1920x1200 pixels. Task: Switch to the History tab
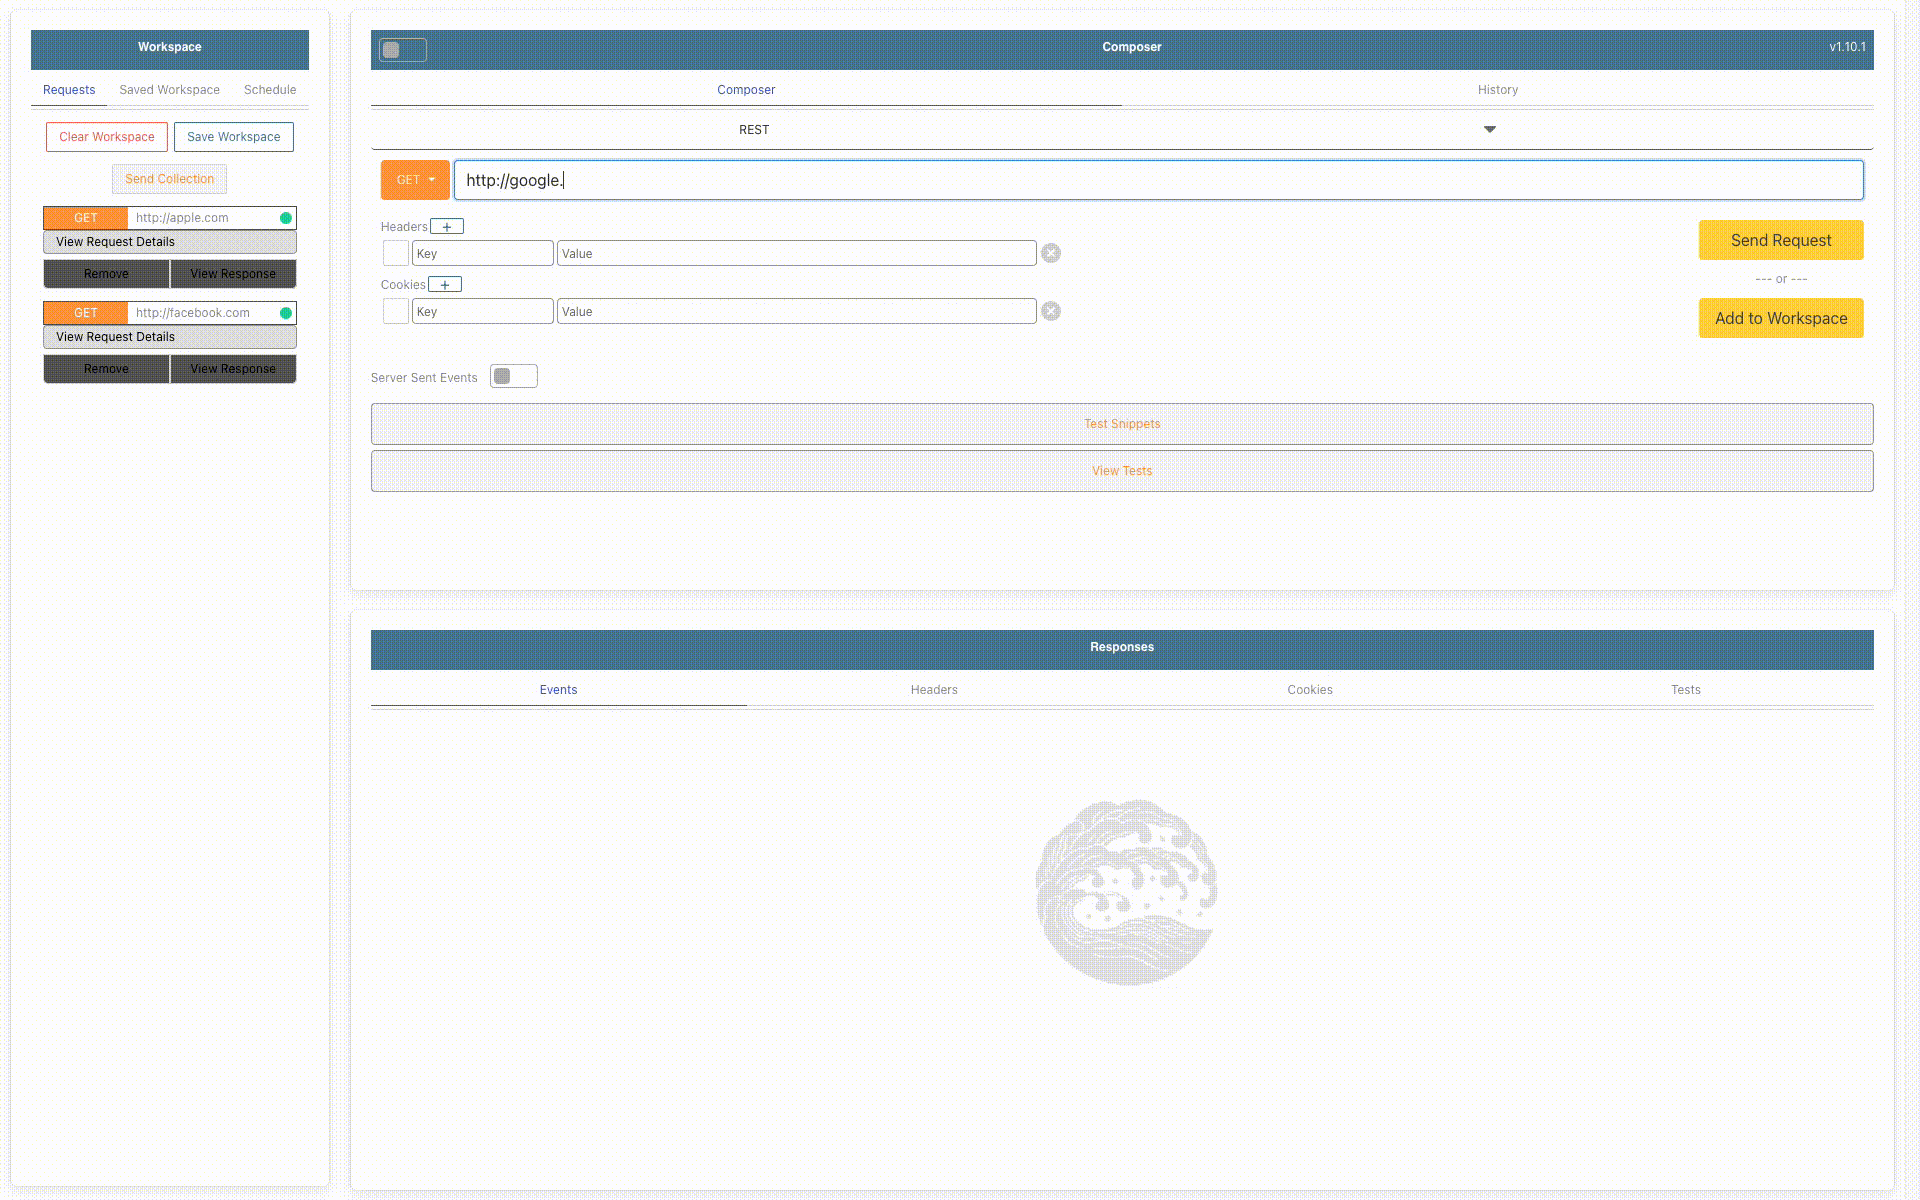[x=1497, y=90]
